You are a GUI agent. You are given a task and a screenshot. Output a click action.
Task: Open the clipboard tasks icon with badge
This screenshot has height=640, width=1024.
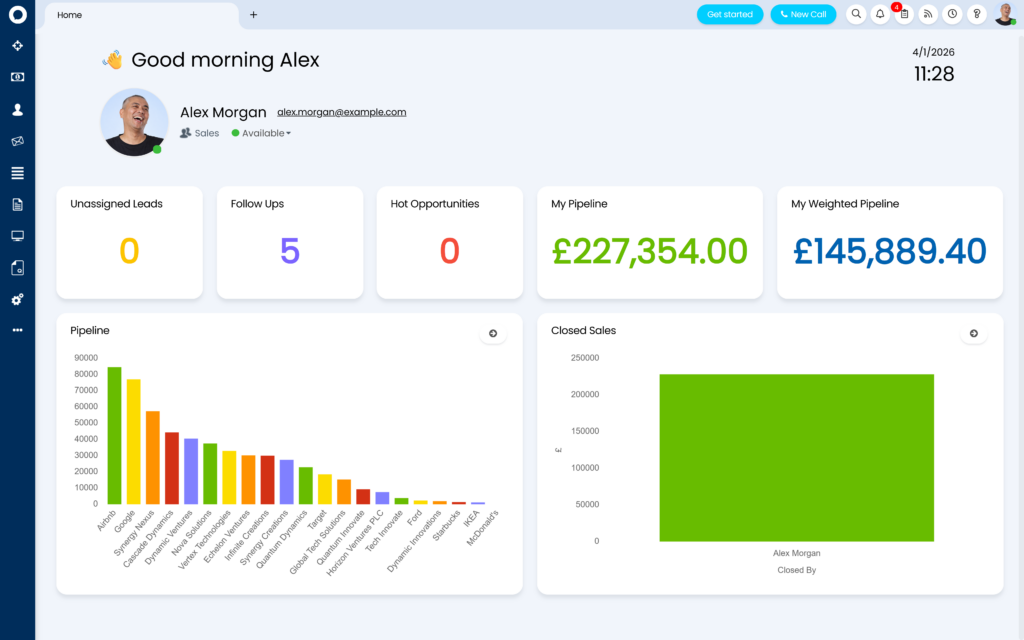904,14
